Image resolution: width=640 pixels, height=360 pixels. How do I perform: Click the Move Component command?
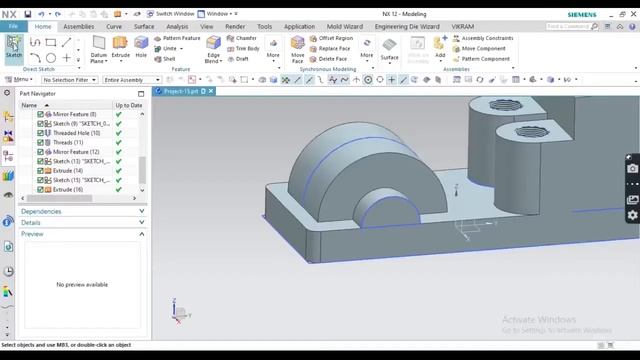(479, 49)
